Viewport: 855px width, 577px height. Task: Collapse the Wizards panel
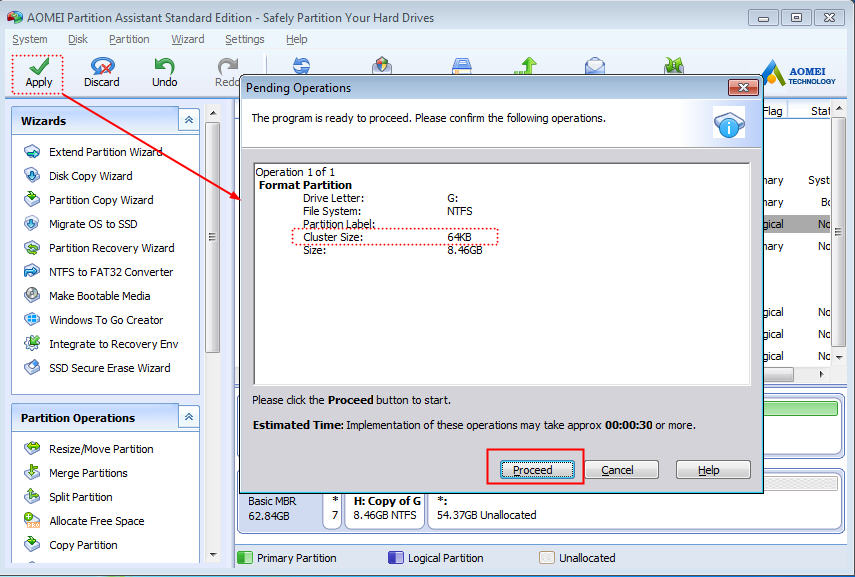[x=188, y=120]
